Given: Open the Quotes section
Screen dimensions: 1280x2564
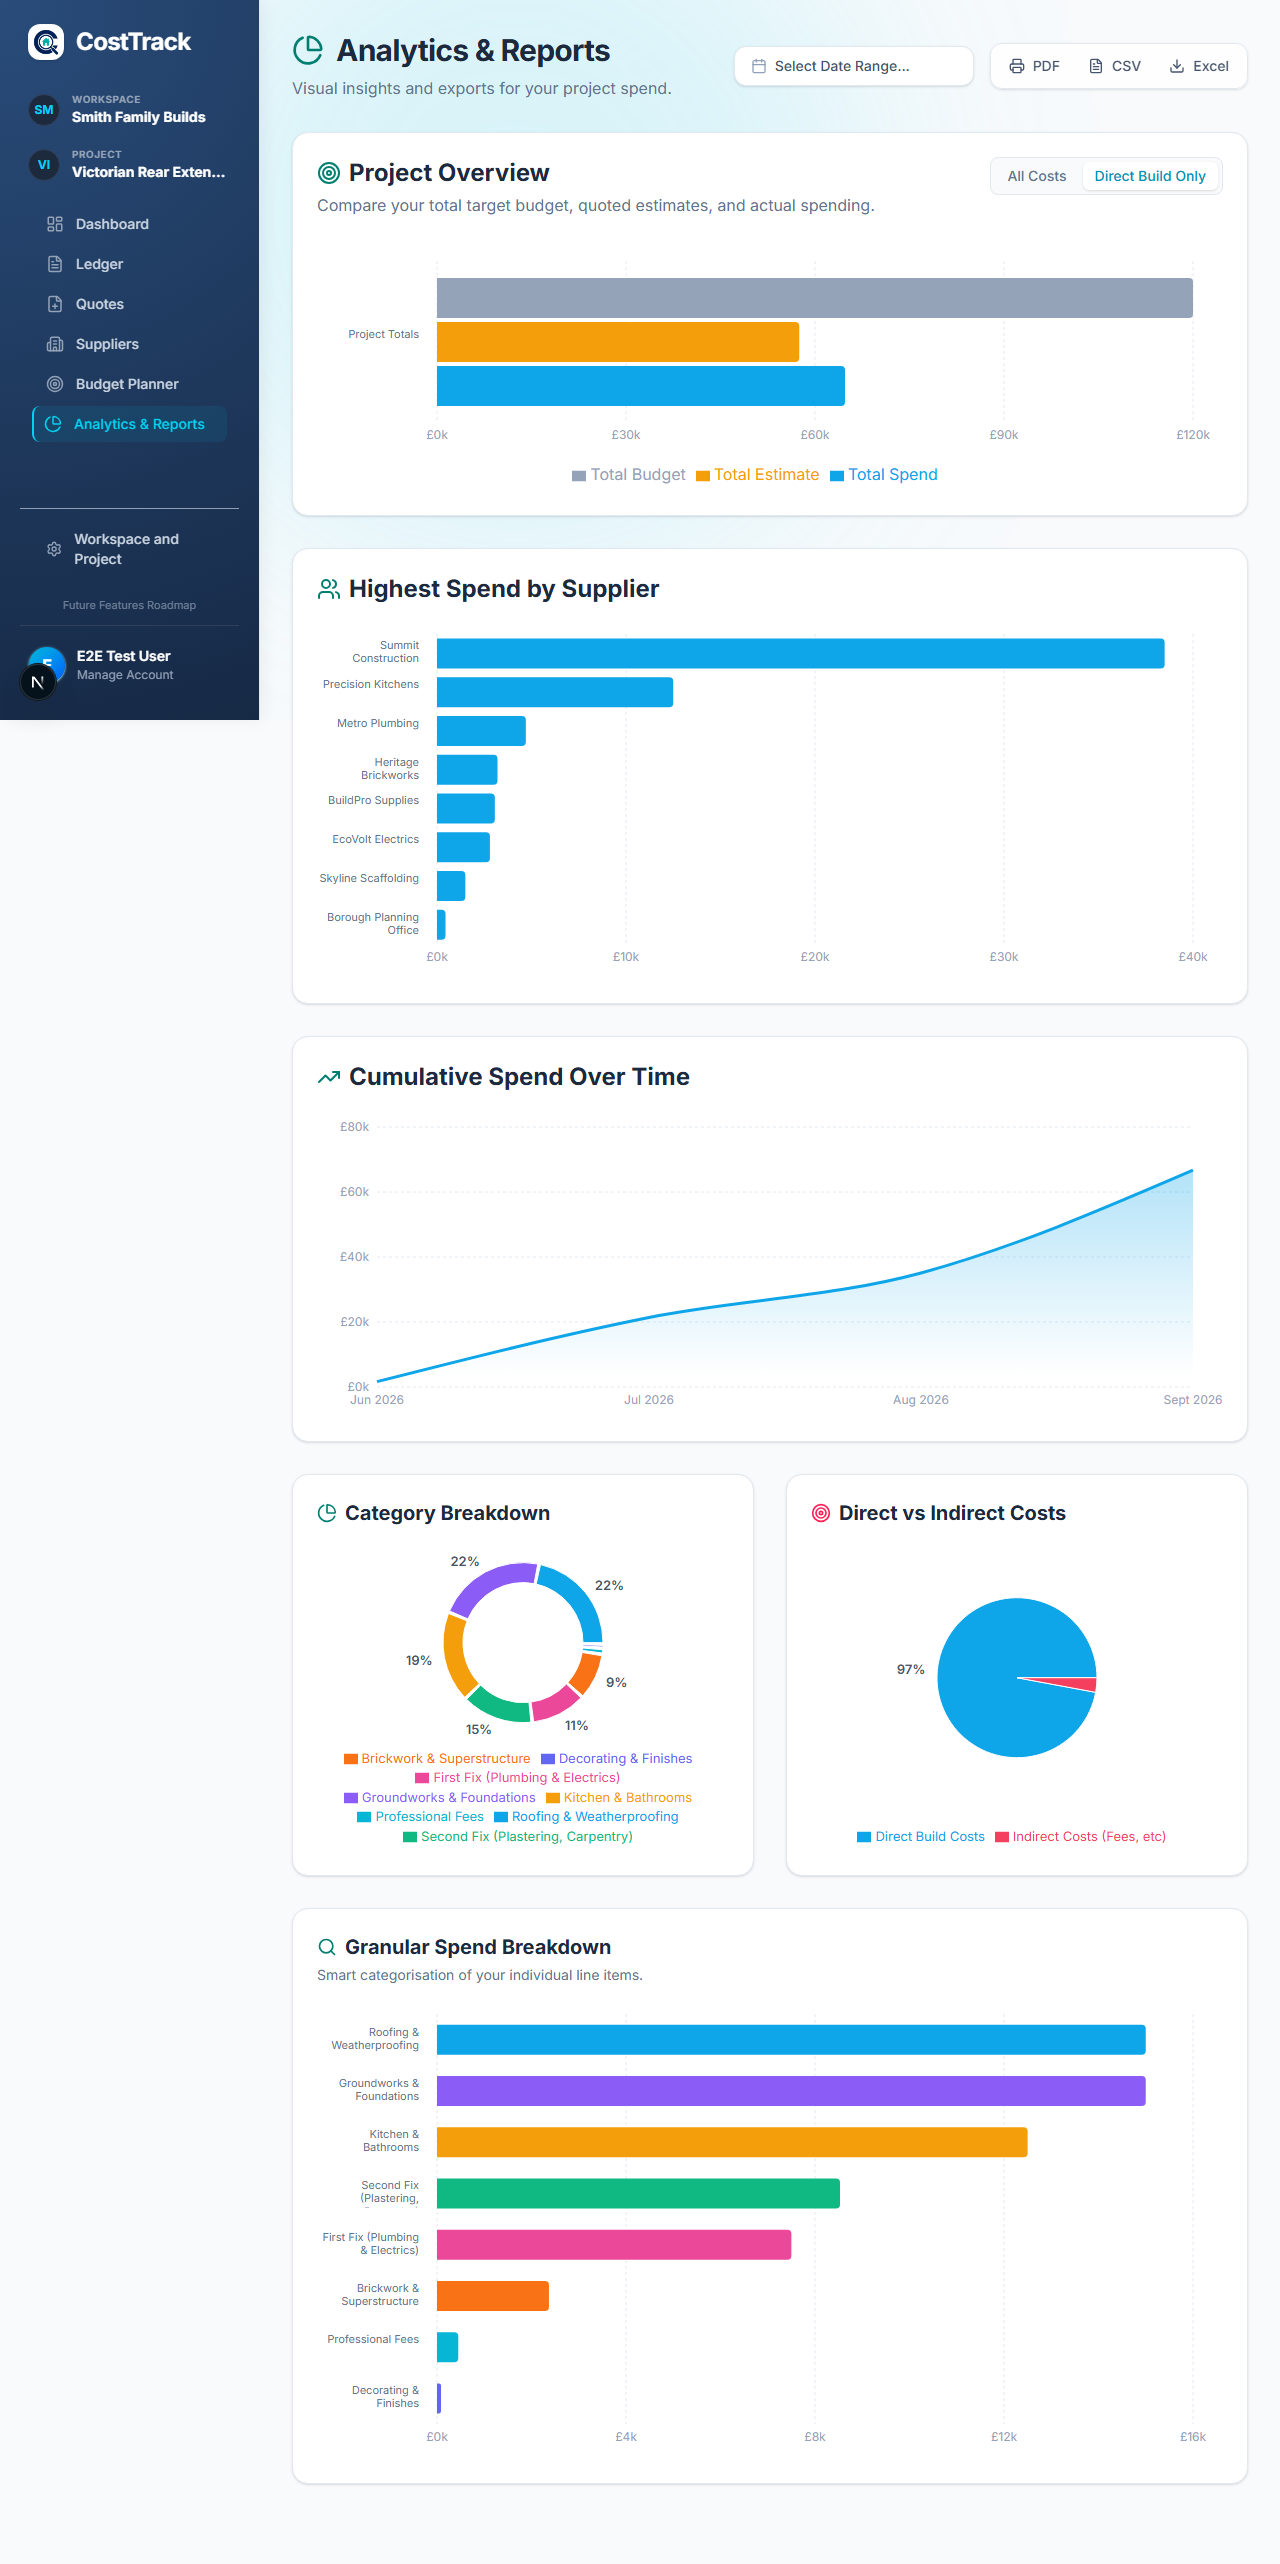Looking at the screenshot, I should coord(129,304).
